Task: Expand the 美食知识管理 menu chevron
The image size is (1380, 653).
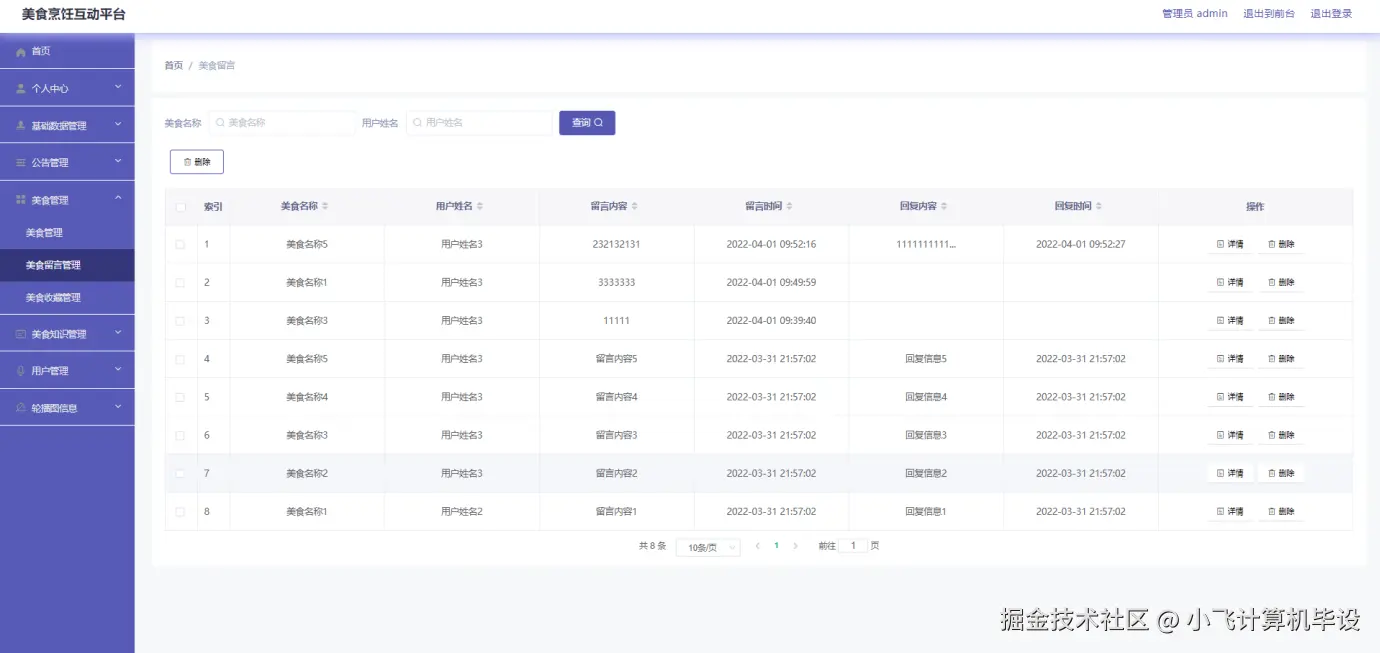Action: (x=118, y=332)
